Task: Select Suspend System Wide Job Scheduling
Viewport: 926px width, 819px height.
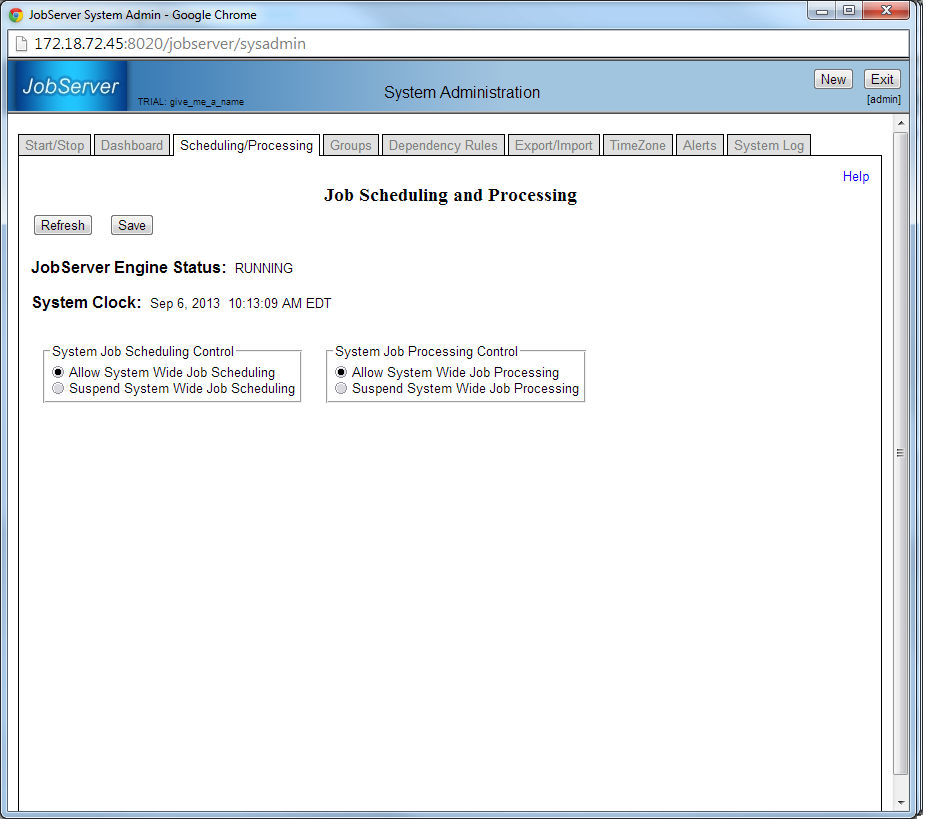Action: (x=58, y=388)
